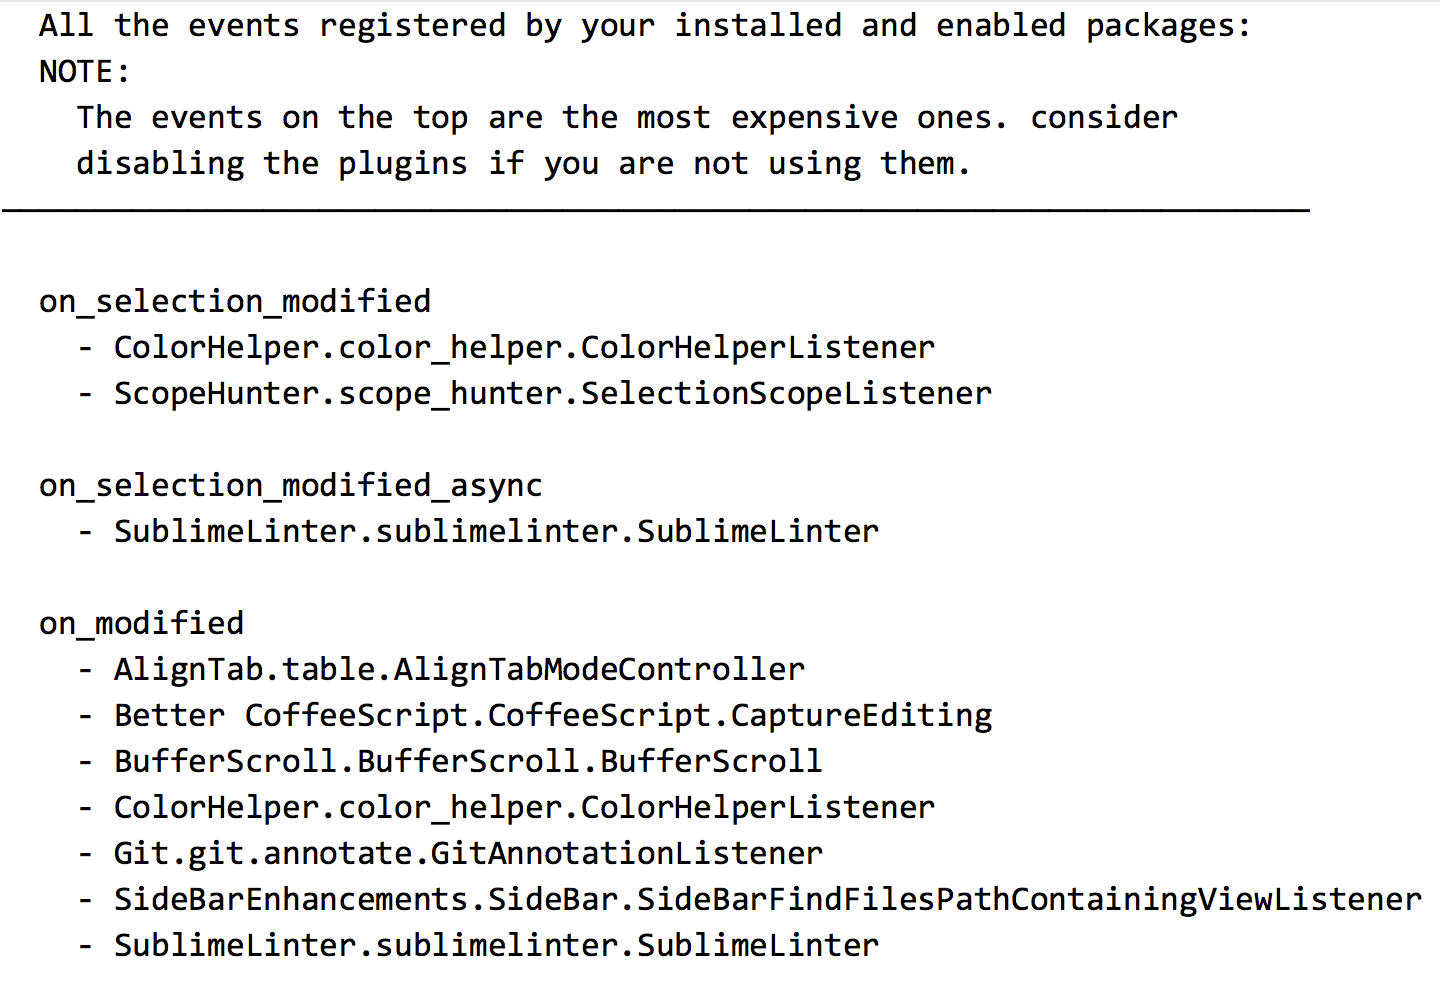Screen dimensions: 1440x1006
Task: Click the word 'packages:' in header
Action: point(1169,26)
